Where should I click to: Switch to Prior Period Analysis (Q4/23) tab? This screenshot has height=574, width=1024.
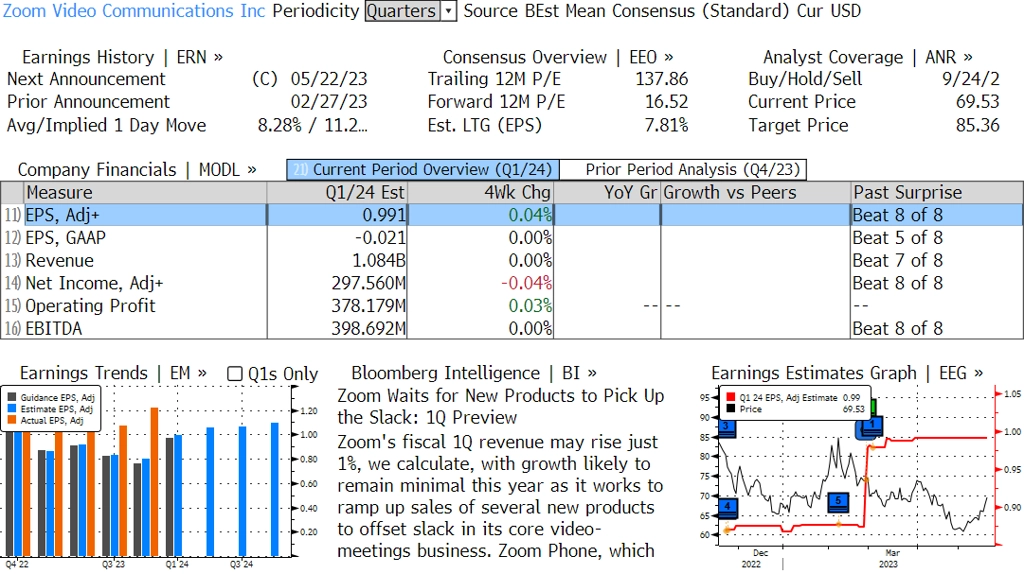pos(684,170)
